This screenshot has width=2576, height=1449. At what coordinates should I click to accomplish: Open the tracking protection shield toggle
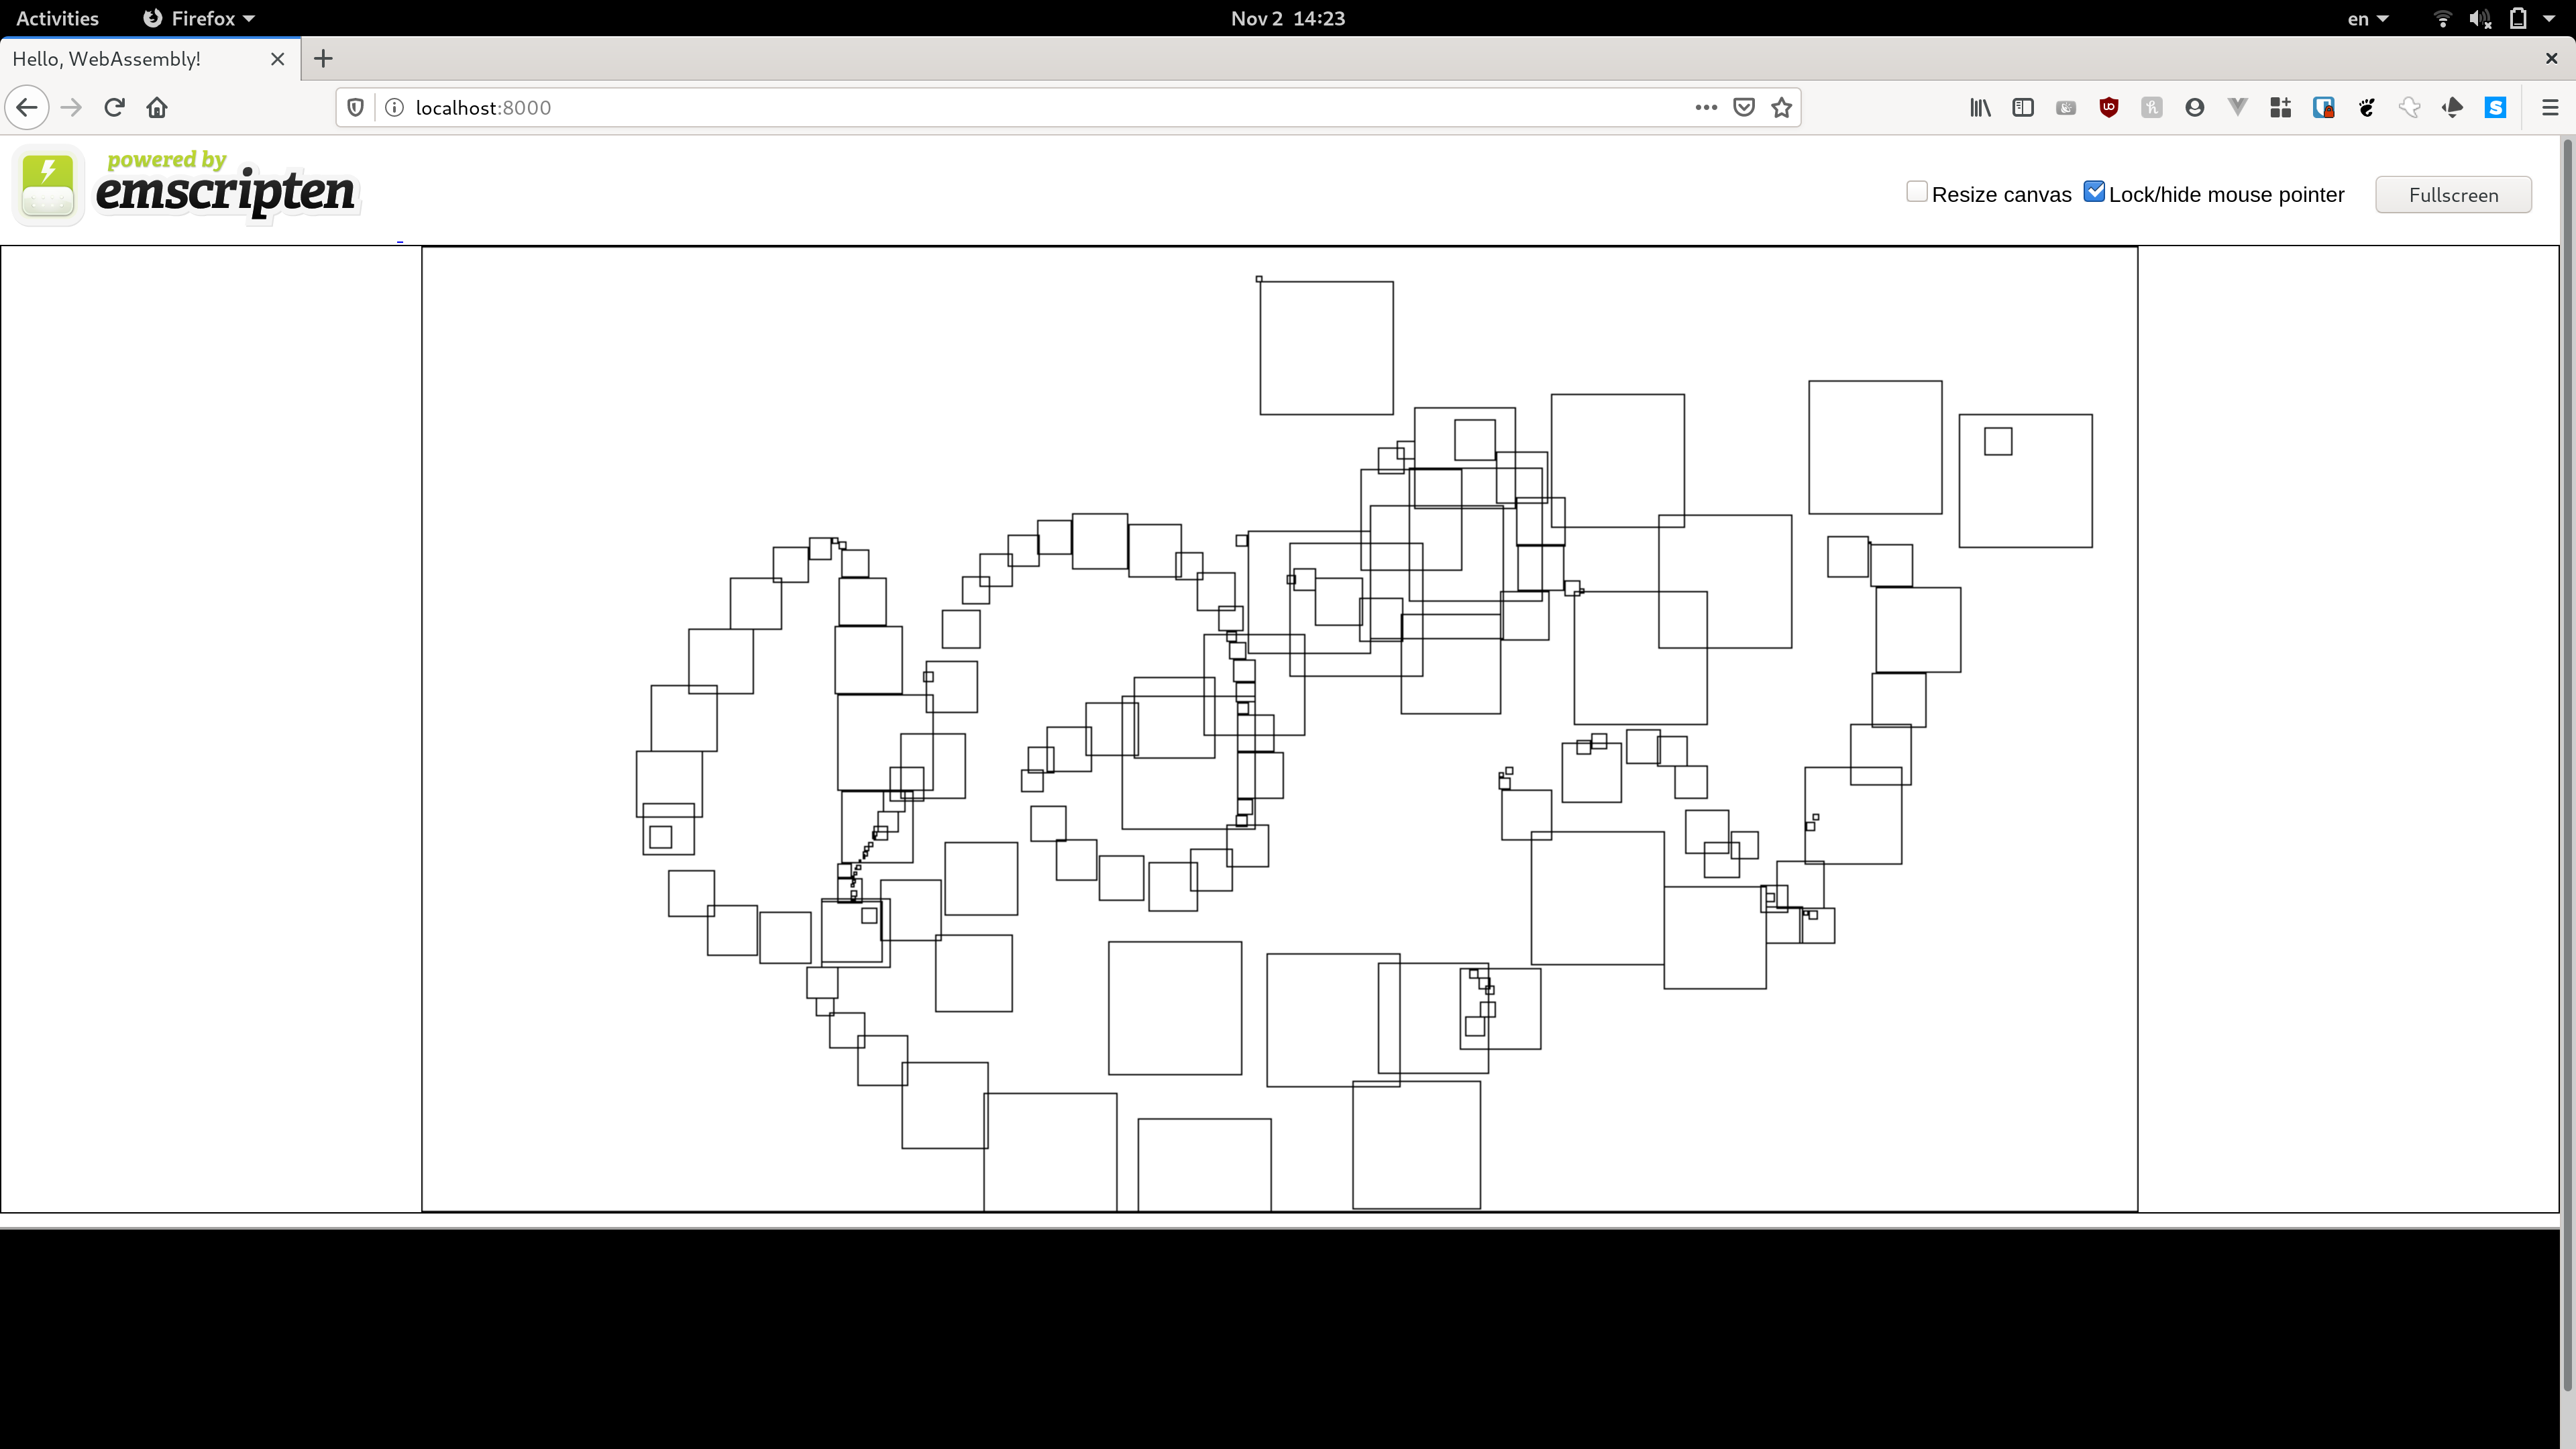[355, 108]
